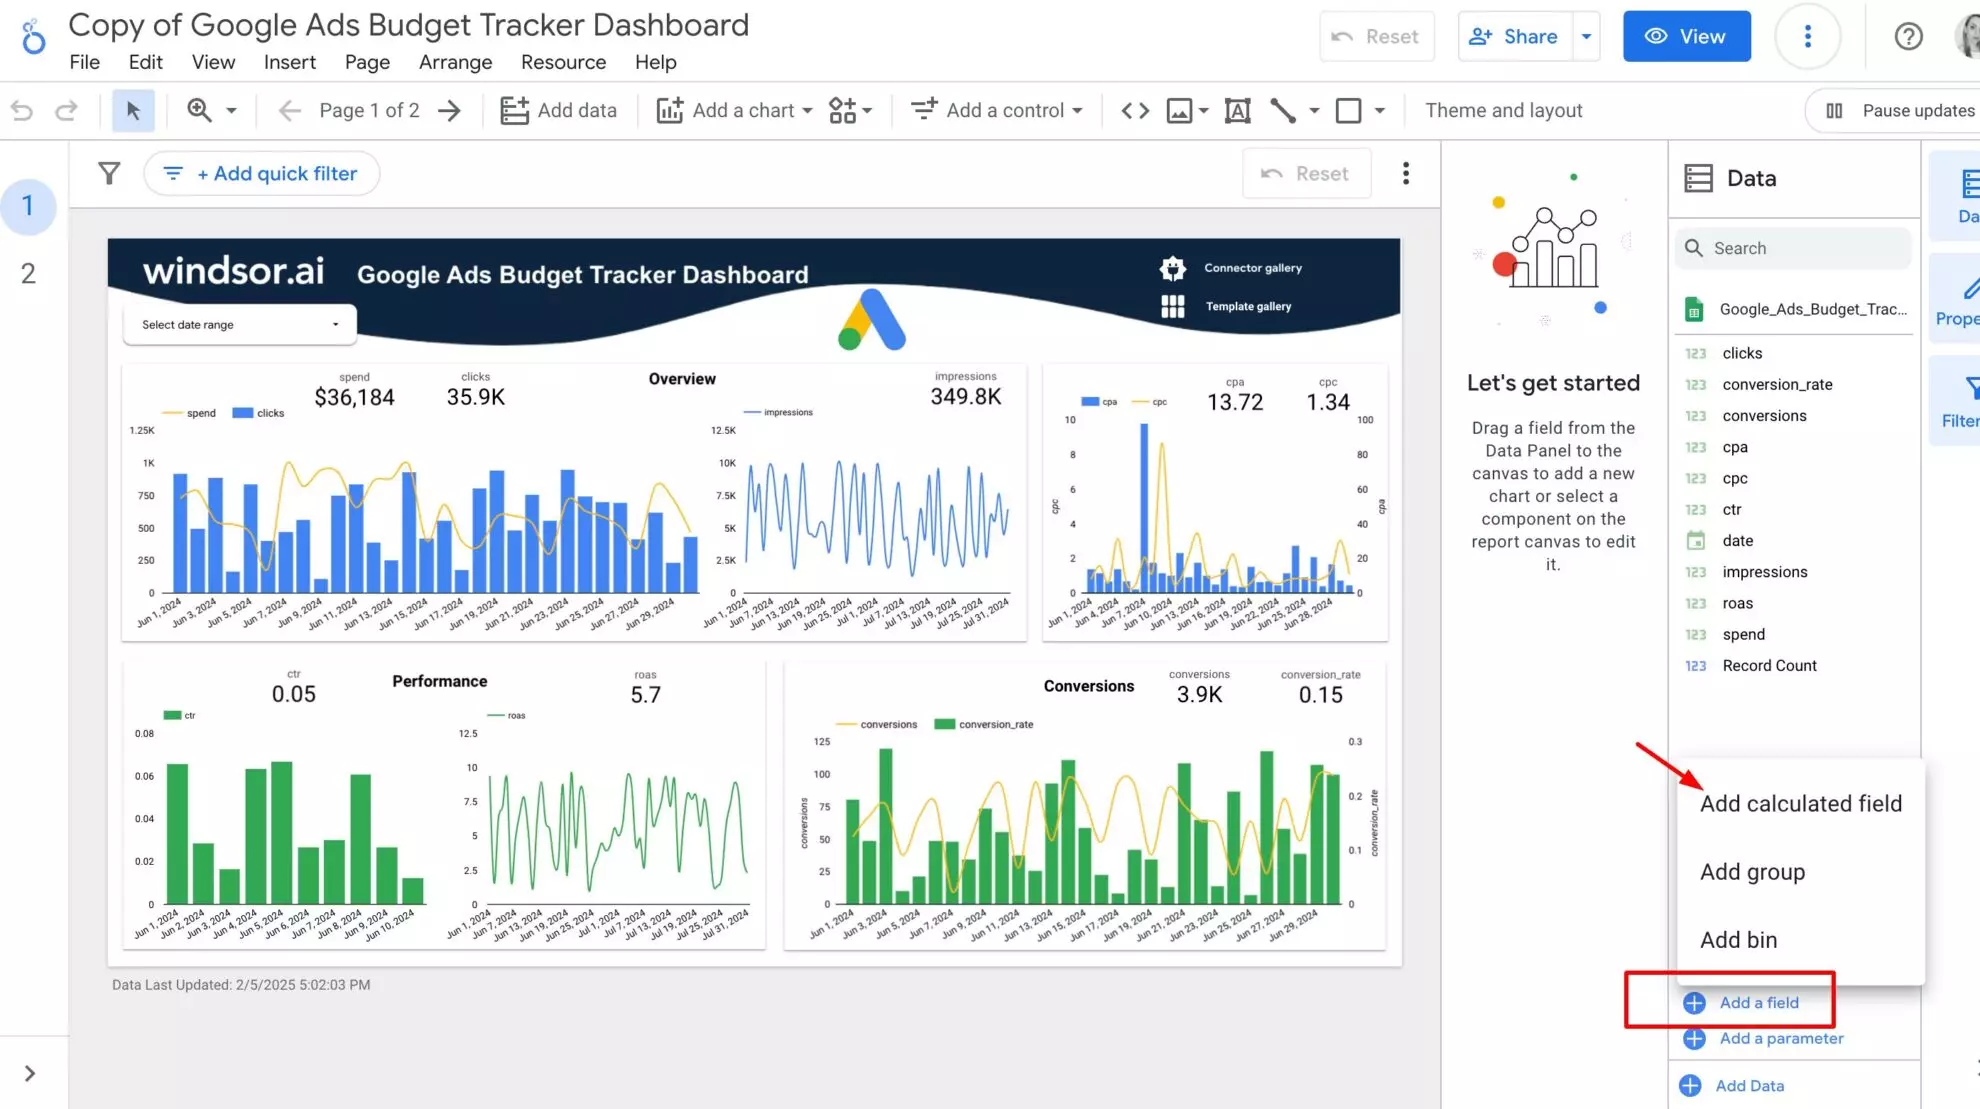
Task: Click plus icon next to Add a parameter
Action: tap(1694, 1039)
